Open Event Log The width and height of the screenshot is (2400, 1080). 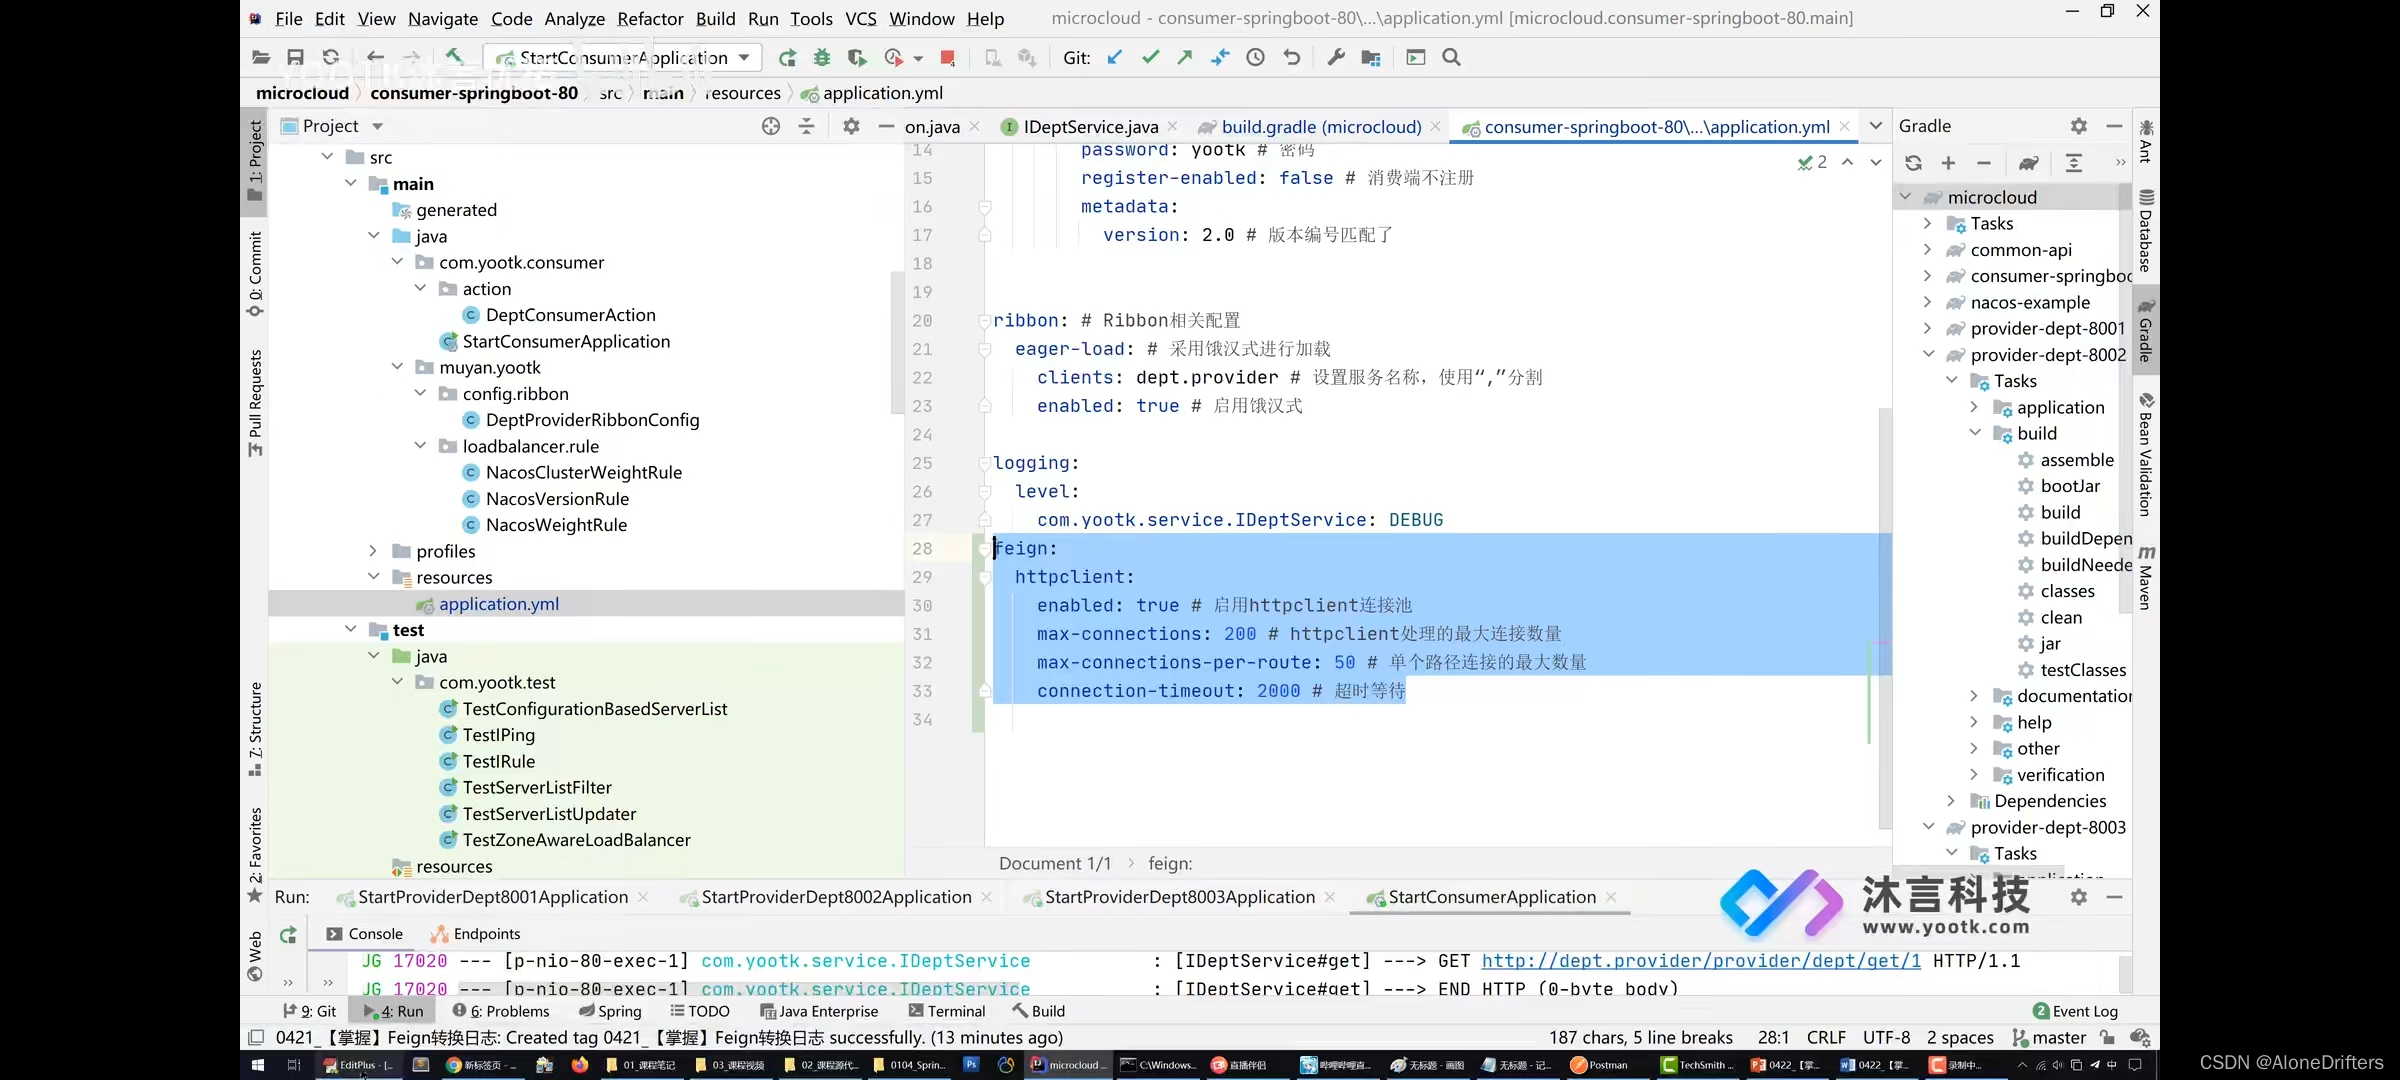(x=2076, y=1011)
